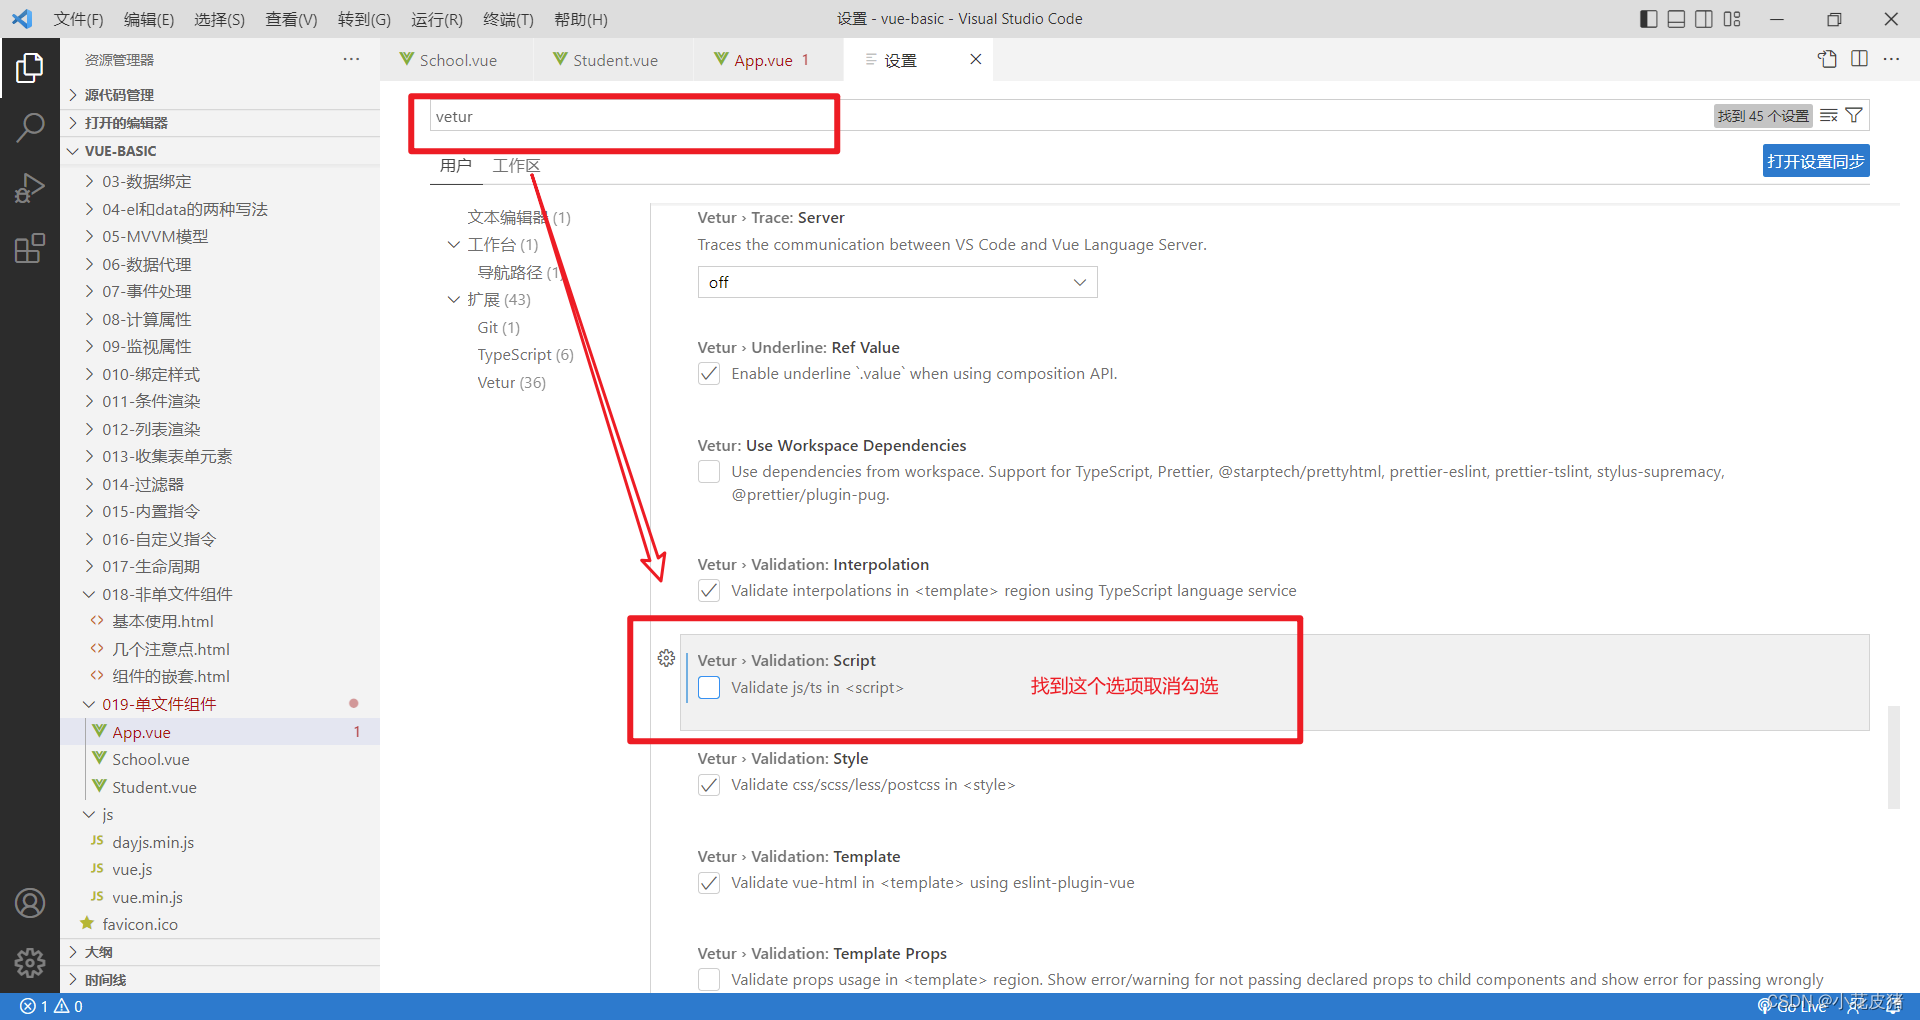The image size is (1920, 1020).
Task: Open the Explorer view in activity bar
Action: click(x=30, y=68)
